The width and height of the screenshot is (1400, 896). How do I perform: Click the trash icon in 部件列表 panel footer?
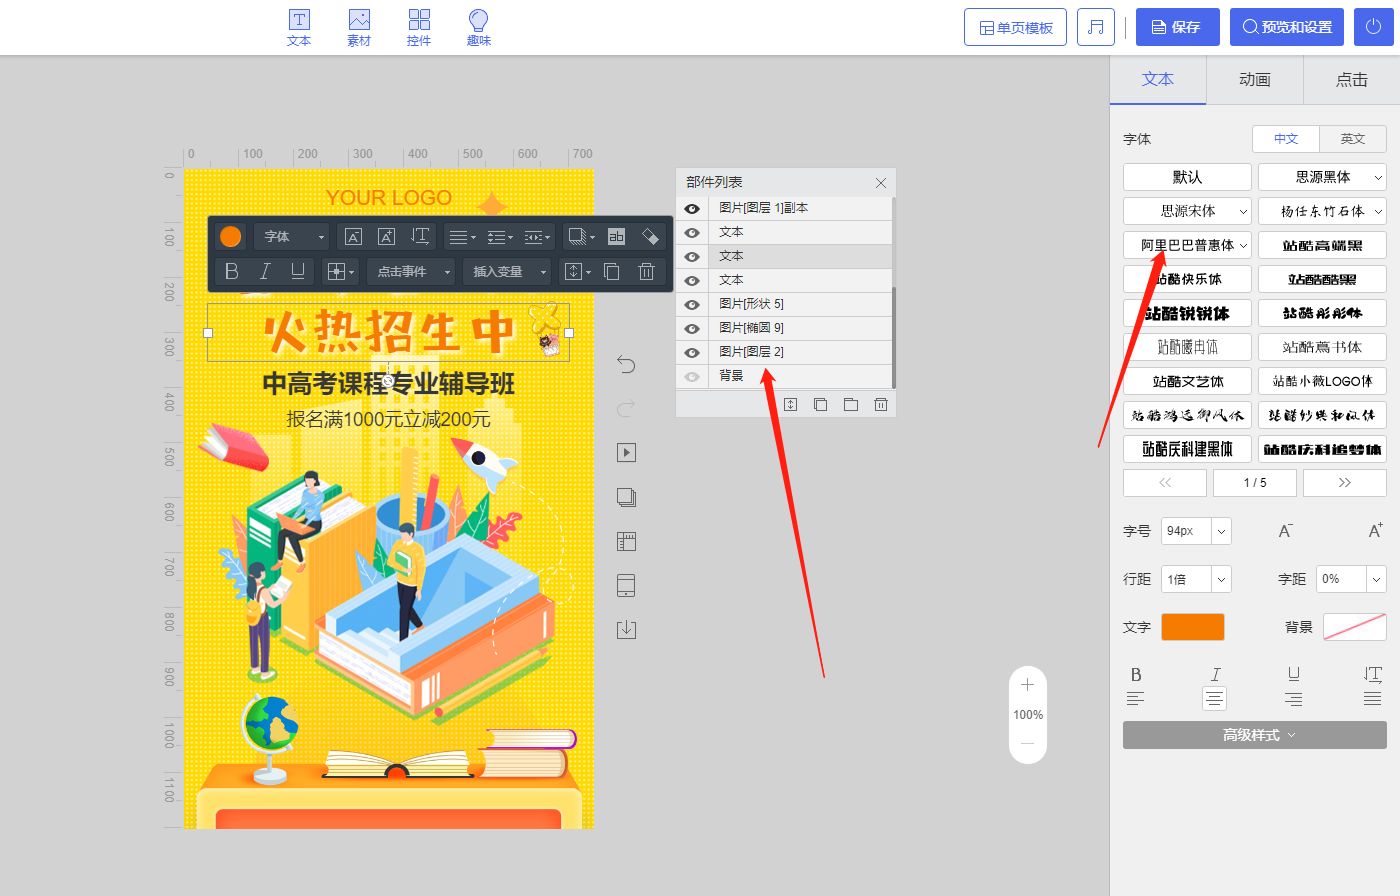point(880,404)
